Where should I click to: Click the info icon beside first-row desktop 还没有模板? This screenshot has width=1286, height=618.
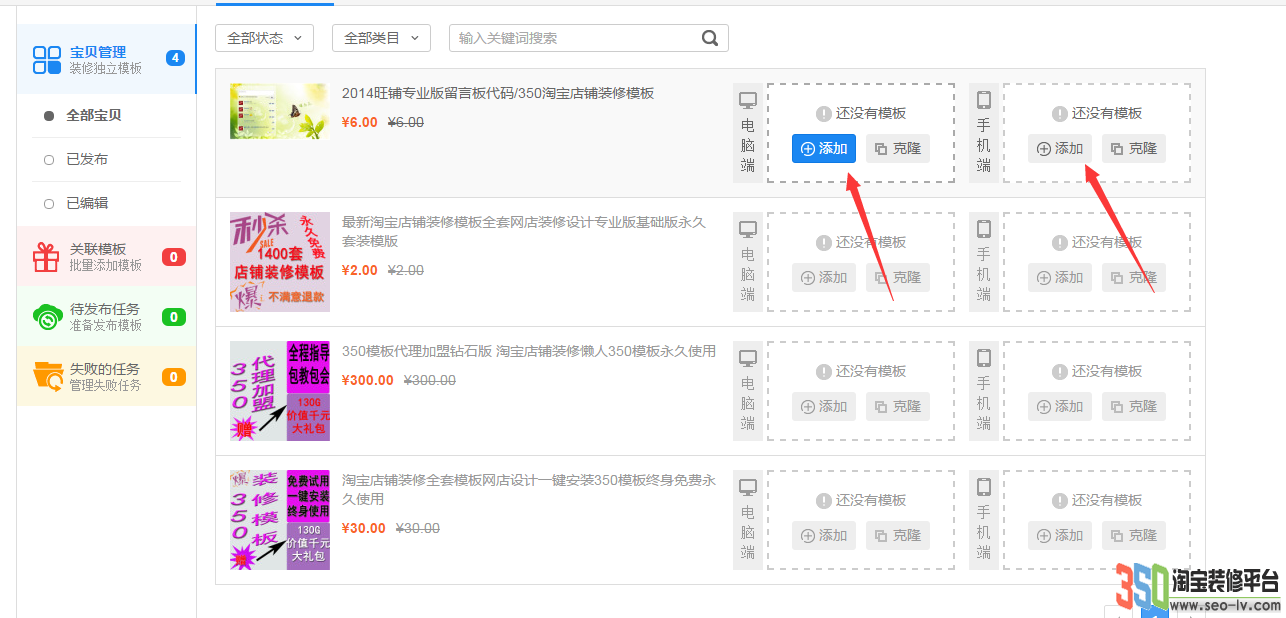coord(824,113)
